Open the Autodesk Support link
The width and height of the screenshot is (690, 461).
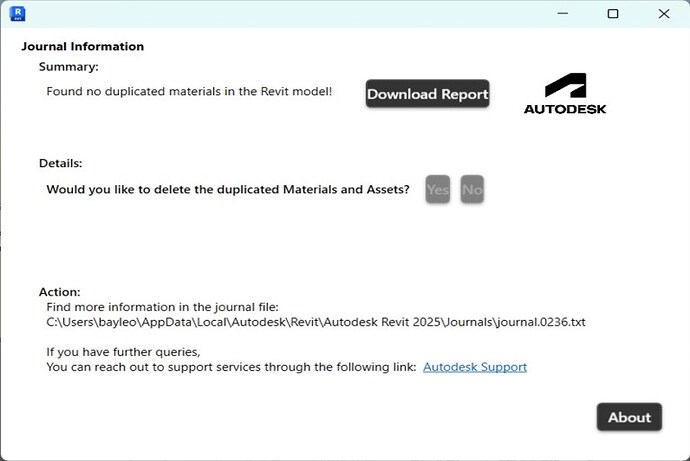click(x=474, y=367)
